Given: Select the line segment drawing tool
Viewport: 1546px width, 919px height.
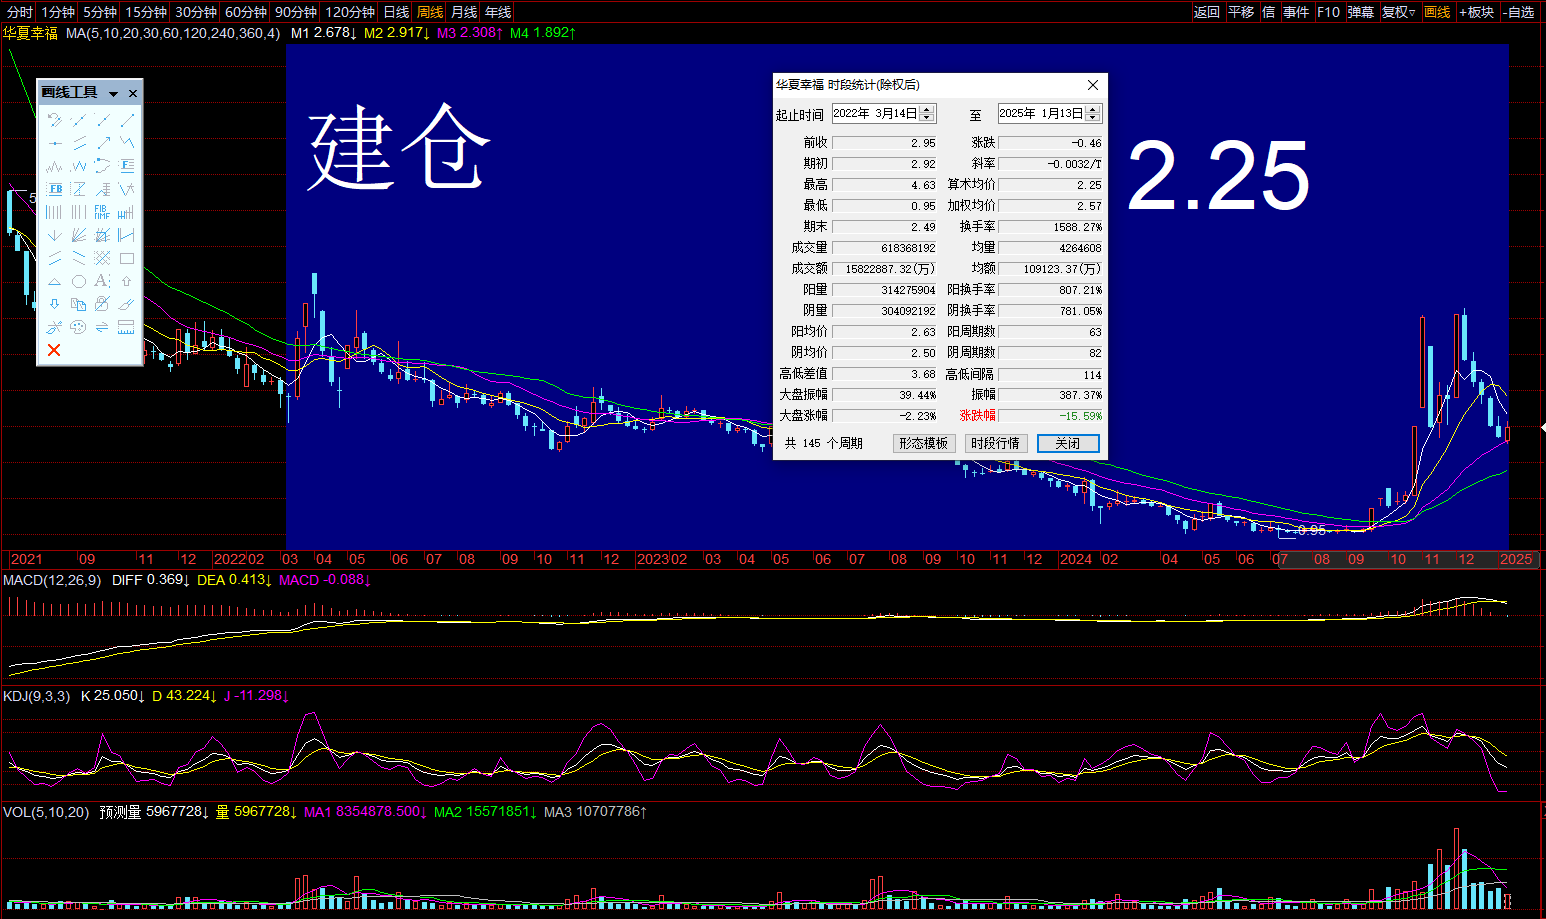Looking at the screenshot, I should click(x=127, y=120).
